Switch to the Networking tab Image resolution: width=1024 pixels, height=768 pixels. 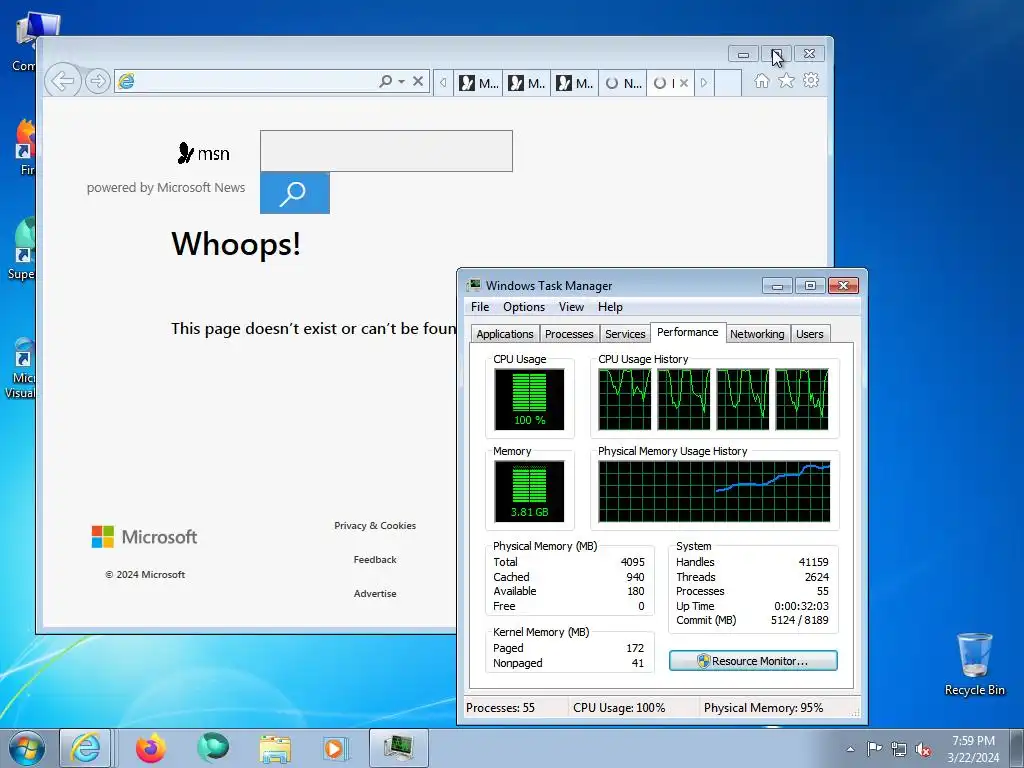click(x=757, y=334)
